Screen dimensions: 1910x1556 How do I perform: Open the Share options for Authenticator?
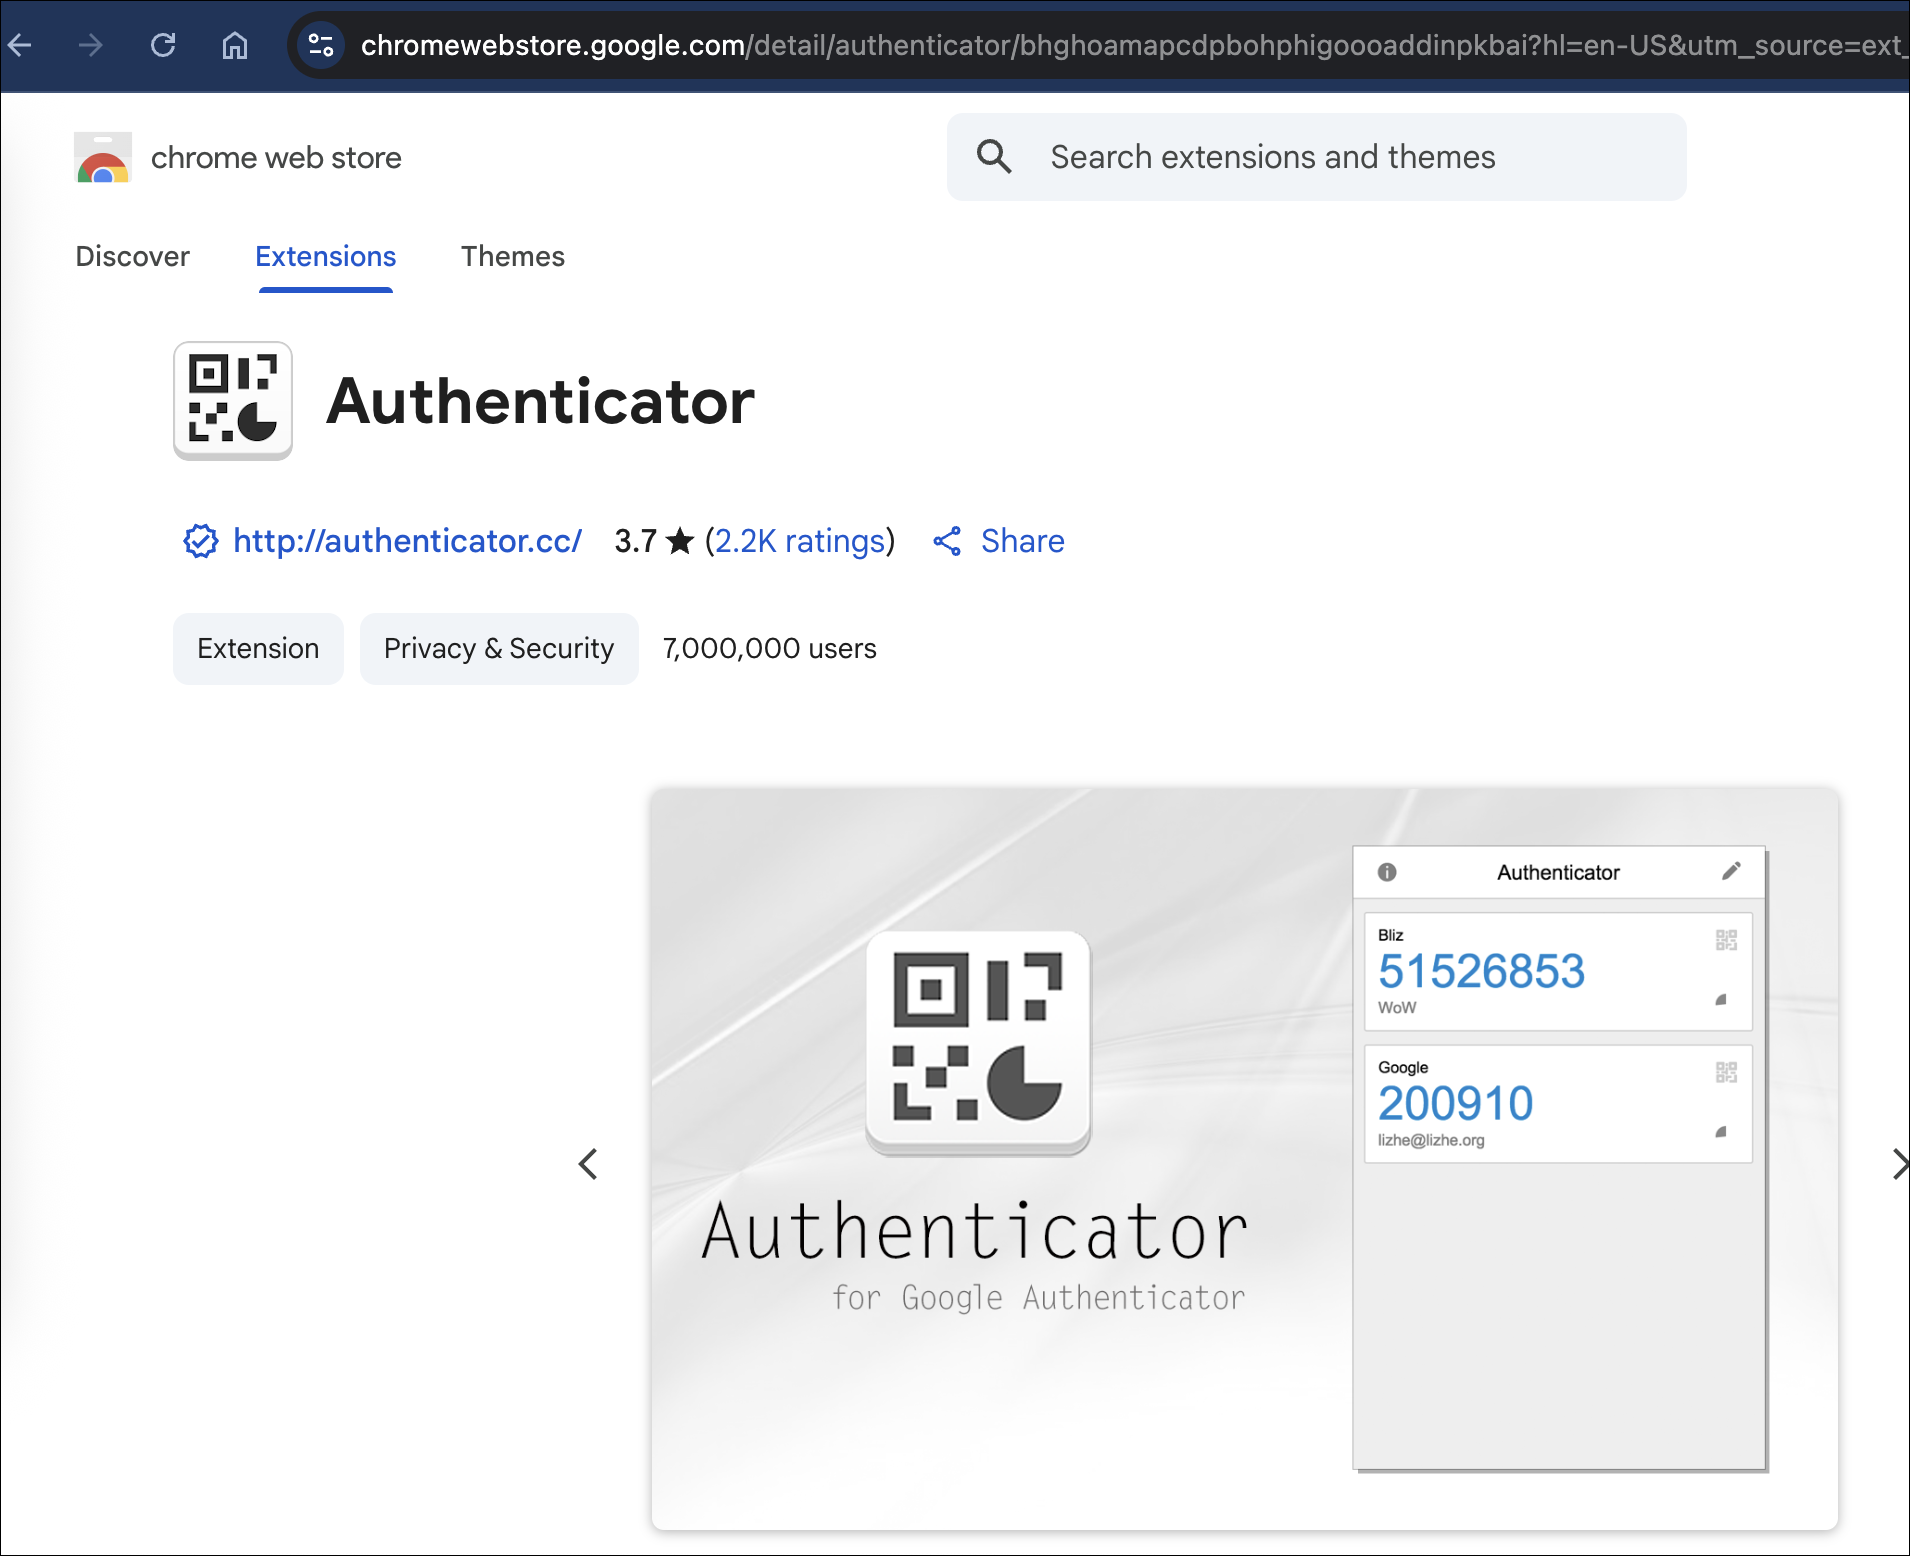[x=999, y=541]
